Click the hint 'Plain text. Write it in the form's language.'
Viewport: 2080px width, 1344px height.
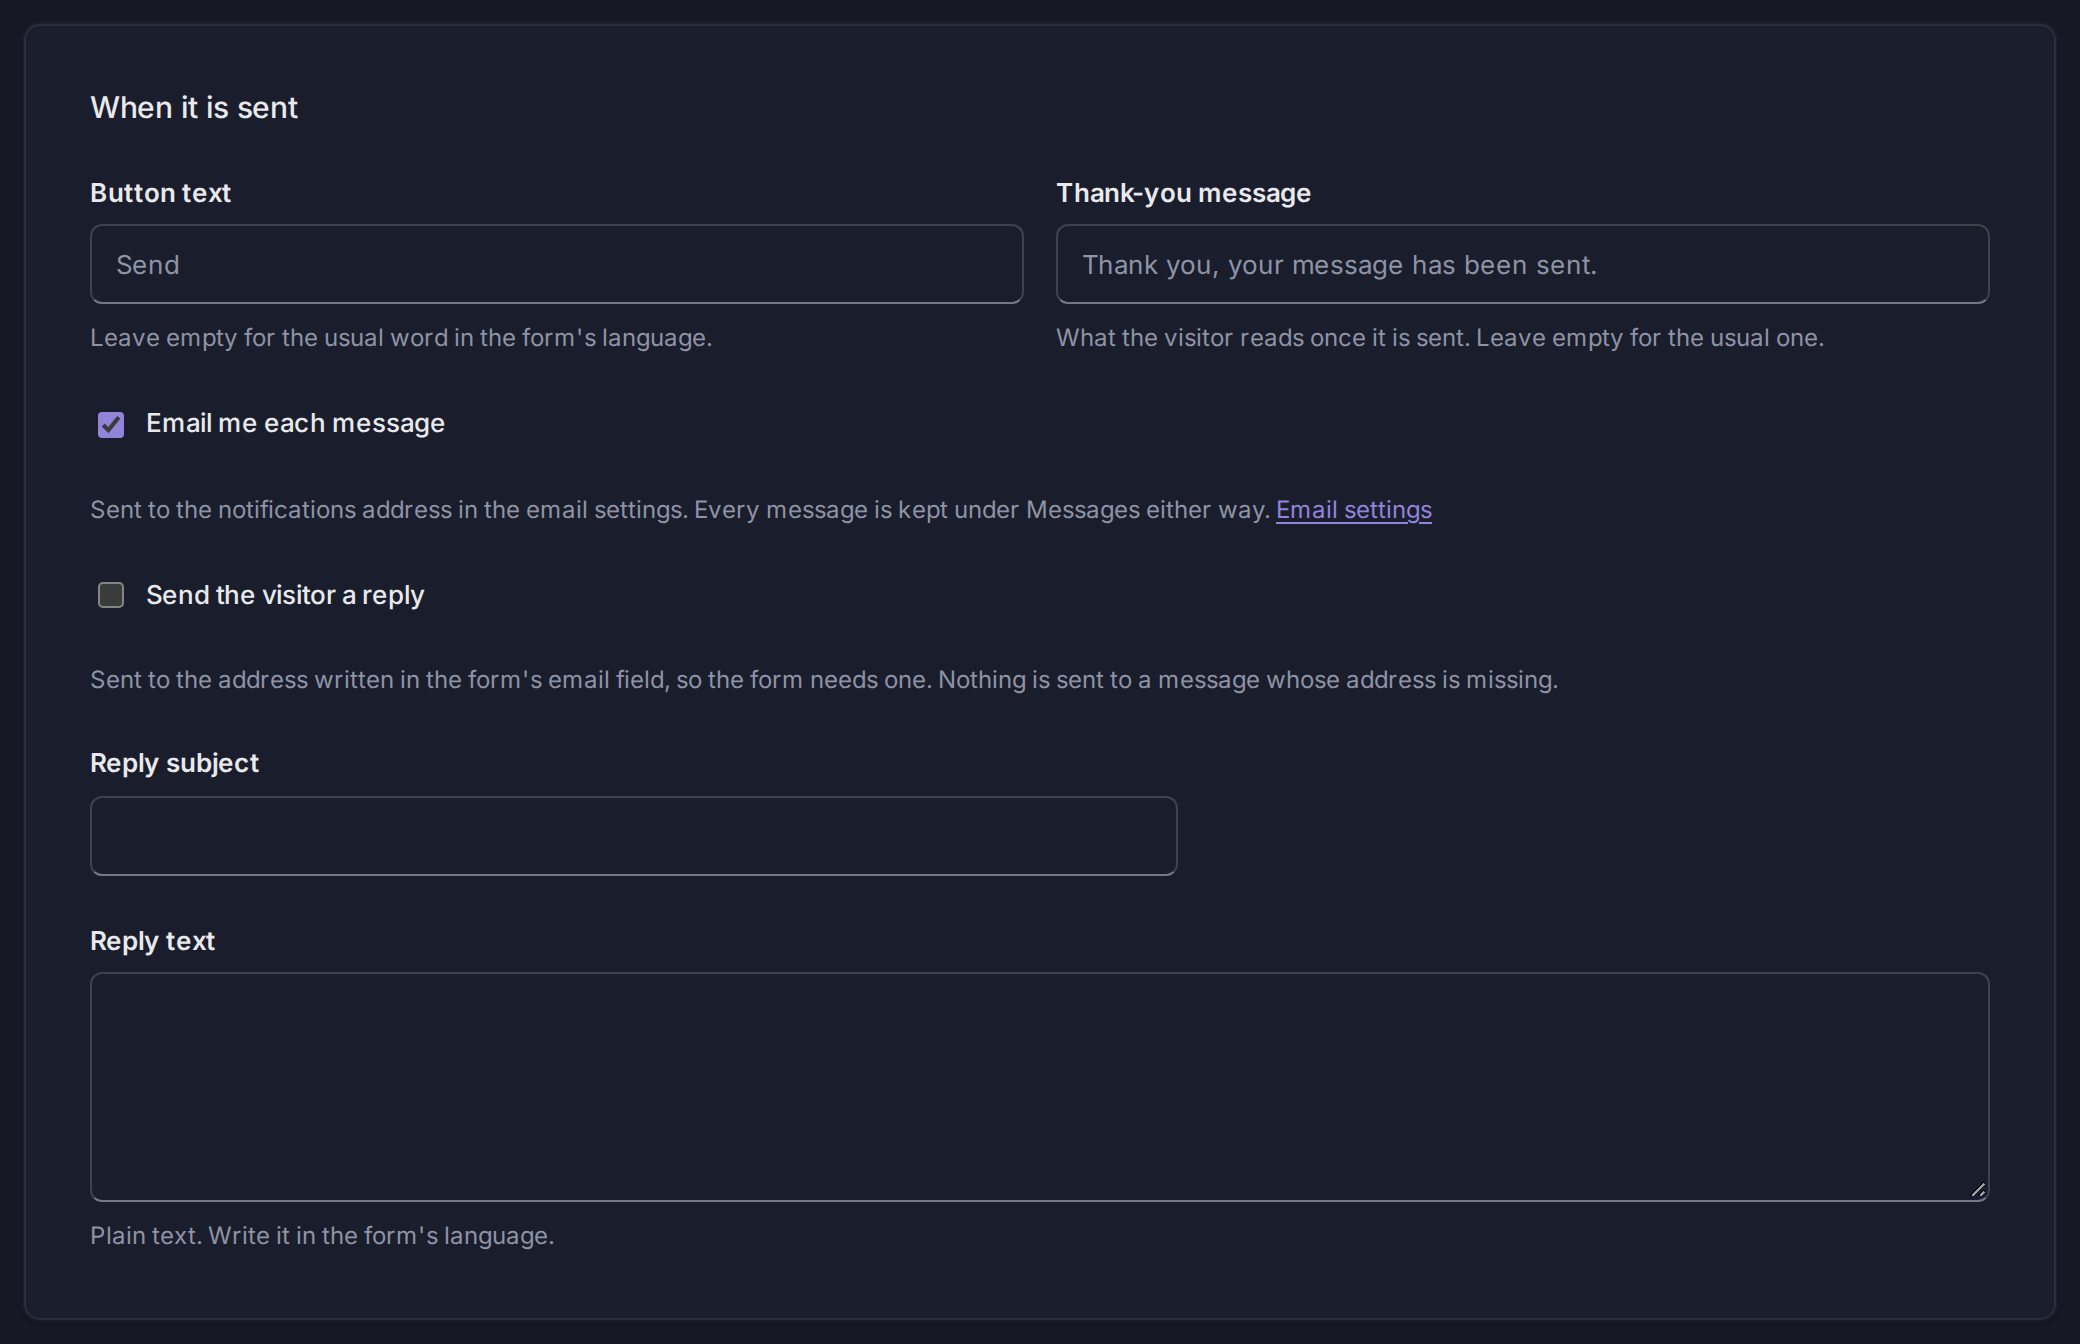click(x=322, y=1236)
